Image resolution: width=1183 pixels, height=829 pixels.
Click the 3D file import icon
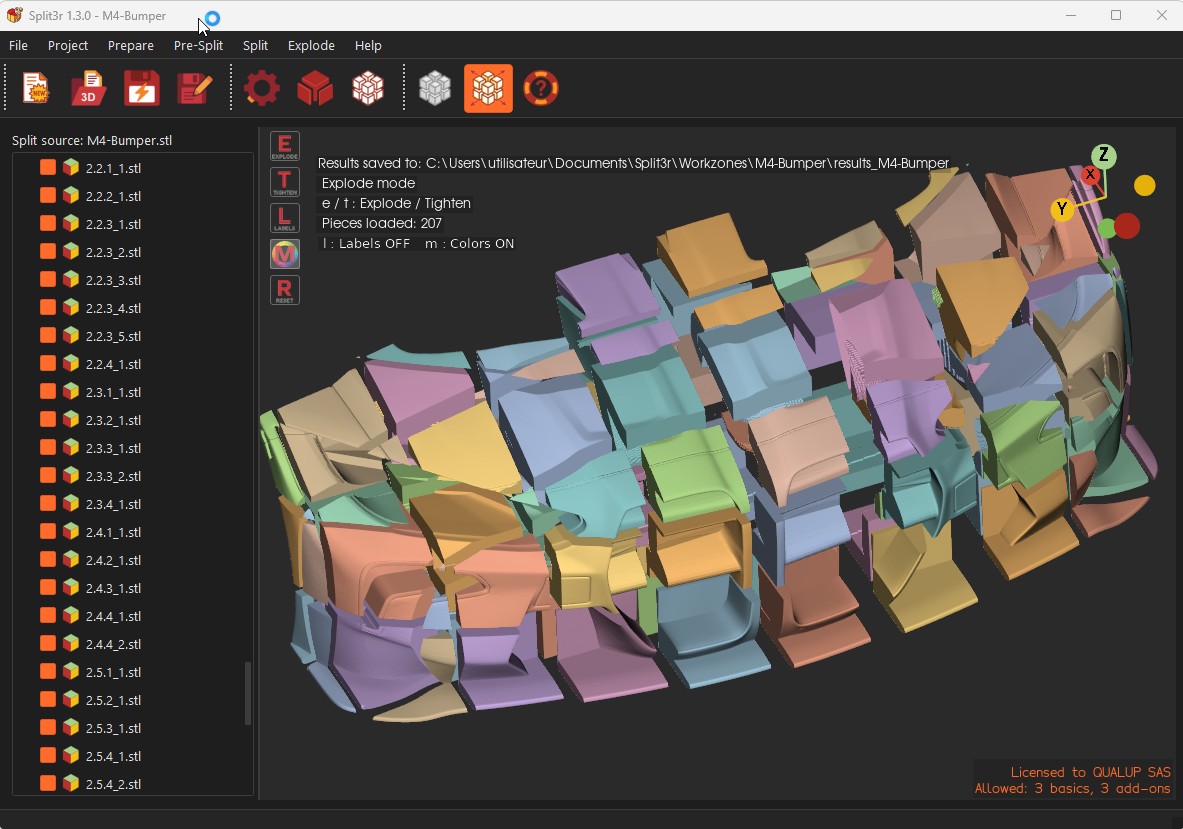88,88
